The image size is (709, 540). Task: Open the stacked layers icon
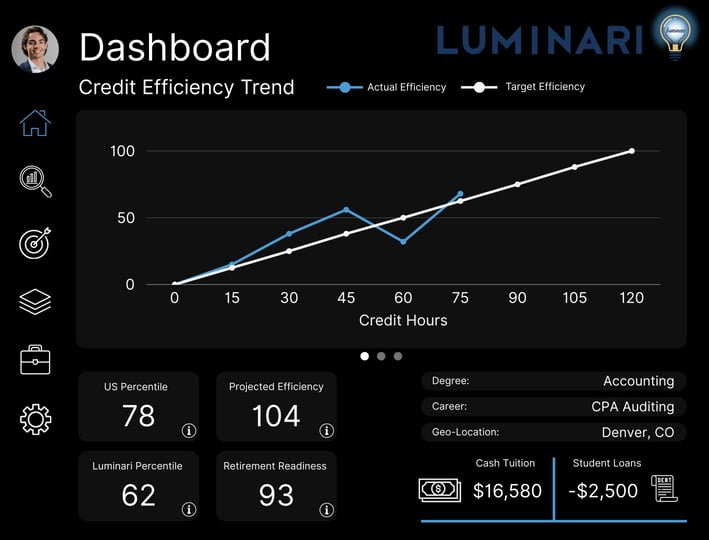coord(35,302)
